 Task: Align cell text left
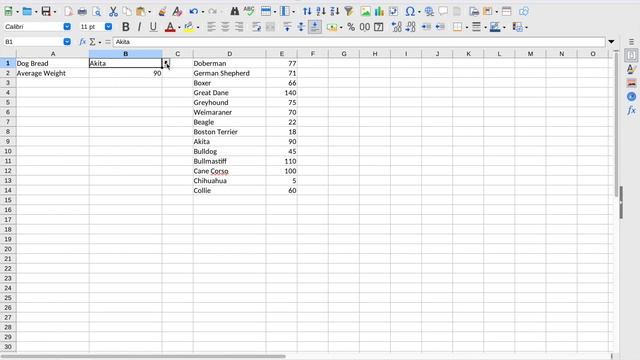[211, 27]
